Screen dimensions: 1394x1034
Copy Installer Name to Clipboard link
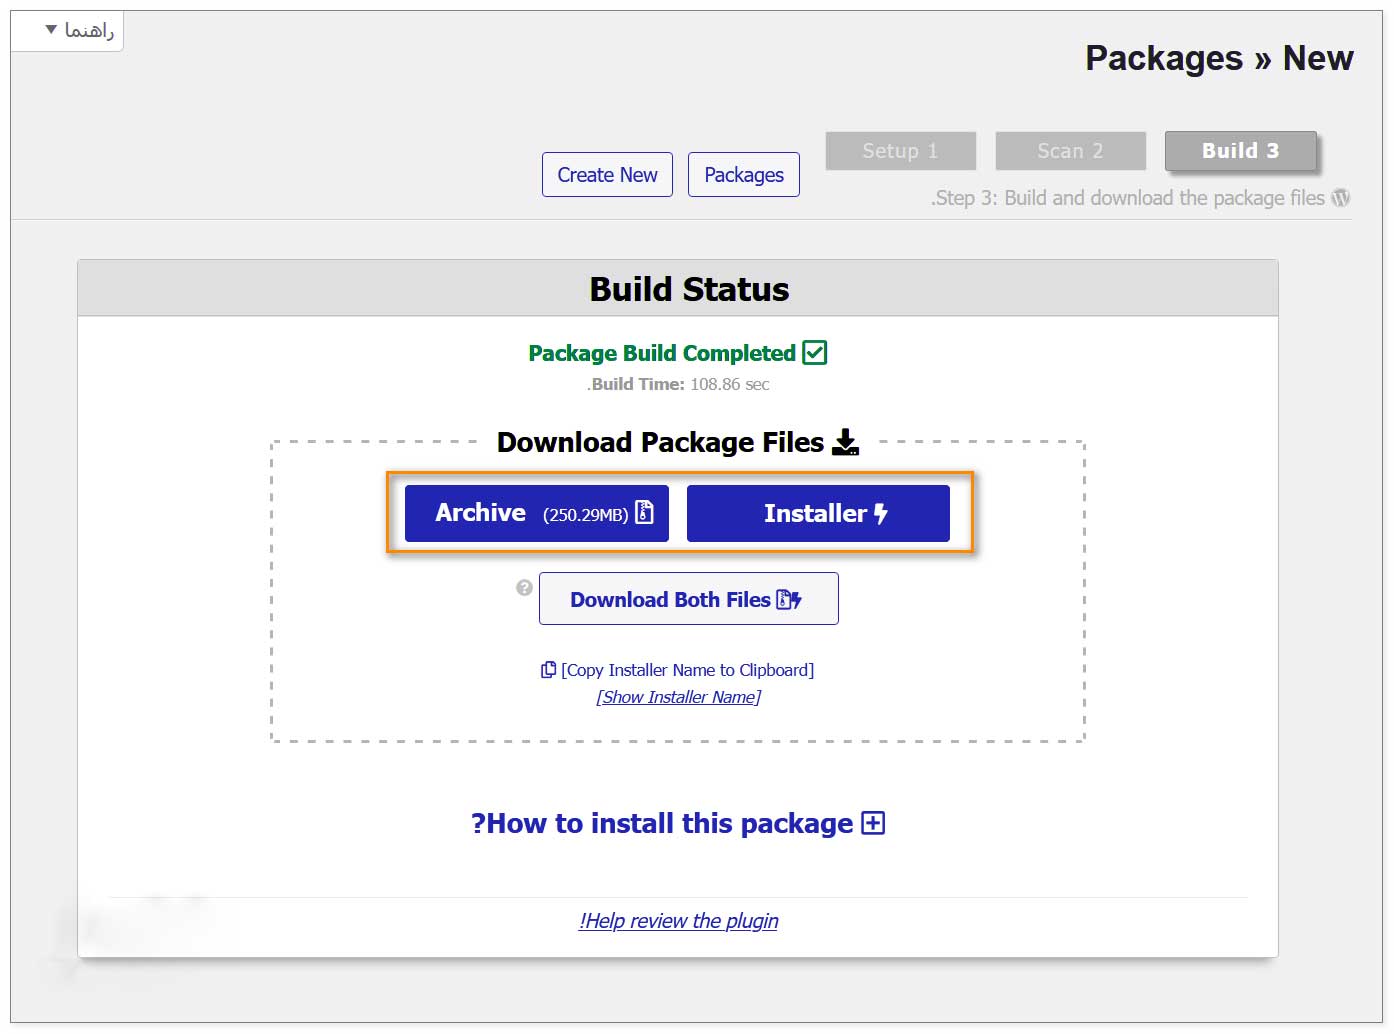tap(688, 670)
